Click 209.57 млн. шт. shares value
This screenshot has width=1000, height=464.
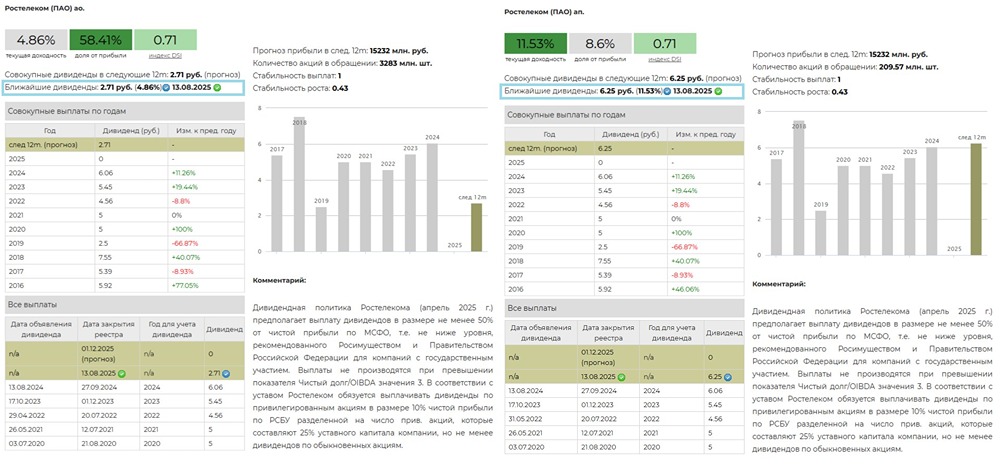(909, 67)
